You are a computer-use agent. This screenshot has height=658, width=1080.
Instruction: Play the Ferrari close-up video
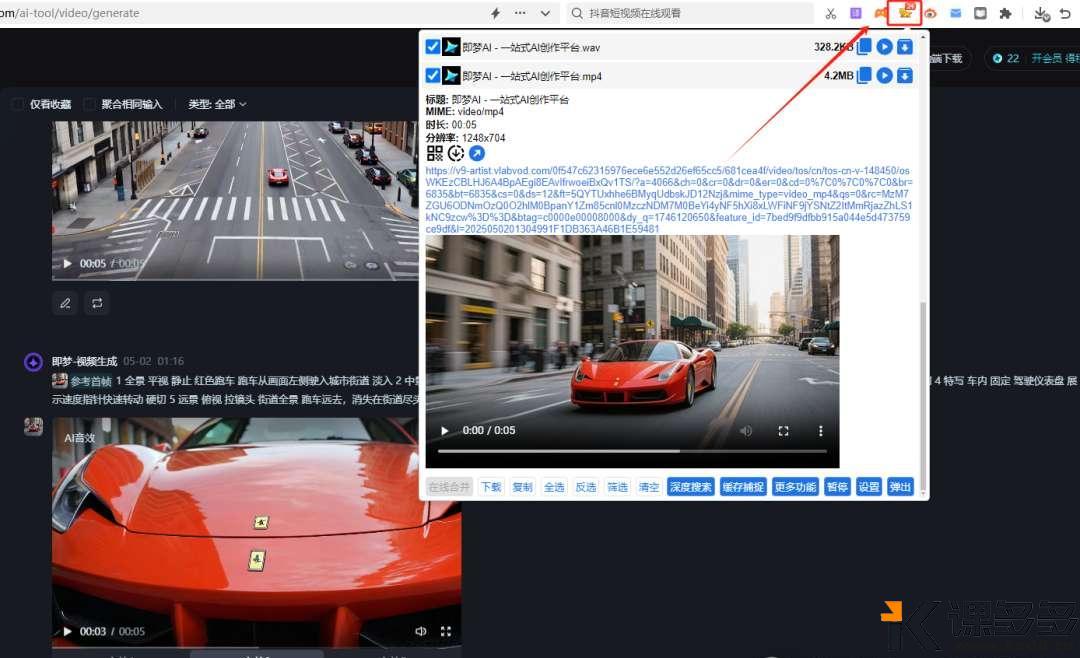[x=68, y=631]
